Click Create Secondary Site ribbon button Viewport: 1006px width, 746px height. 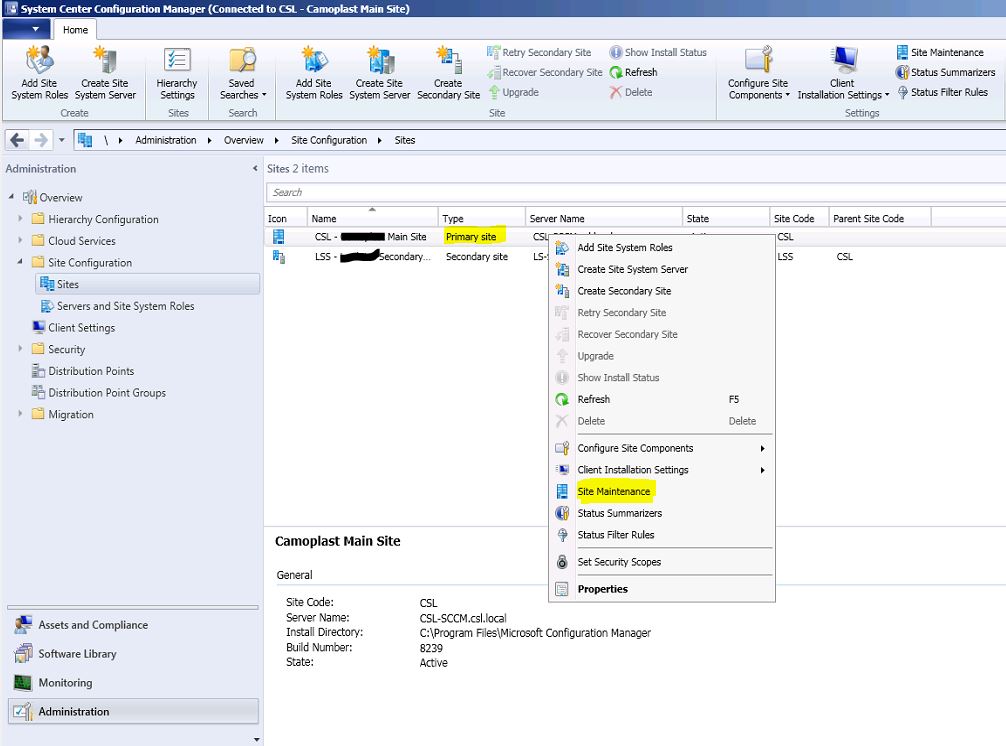point(448,72)
